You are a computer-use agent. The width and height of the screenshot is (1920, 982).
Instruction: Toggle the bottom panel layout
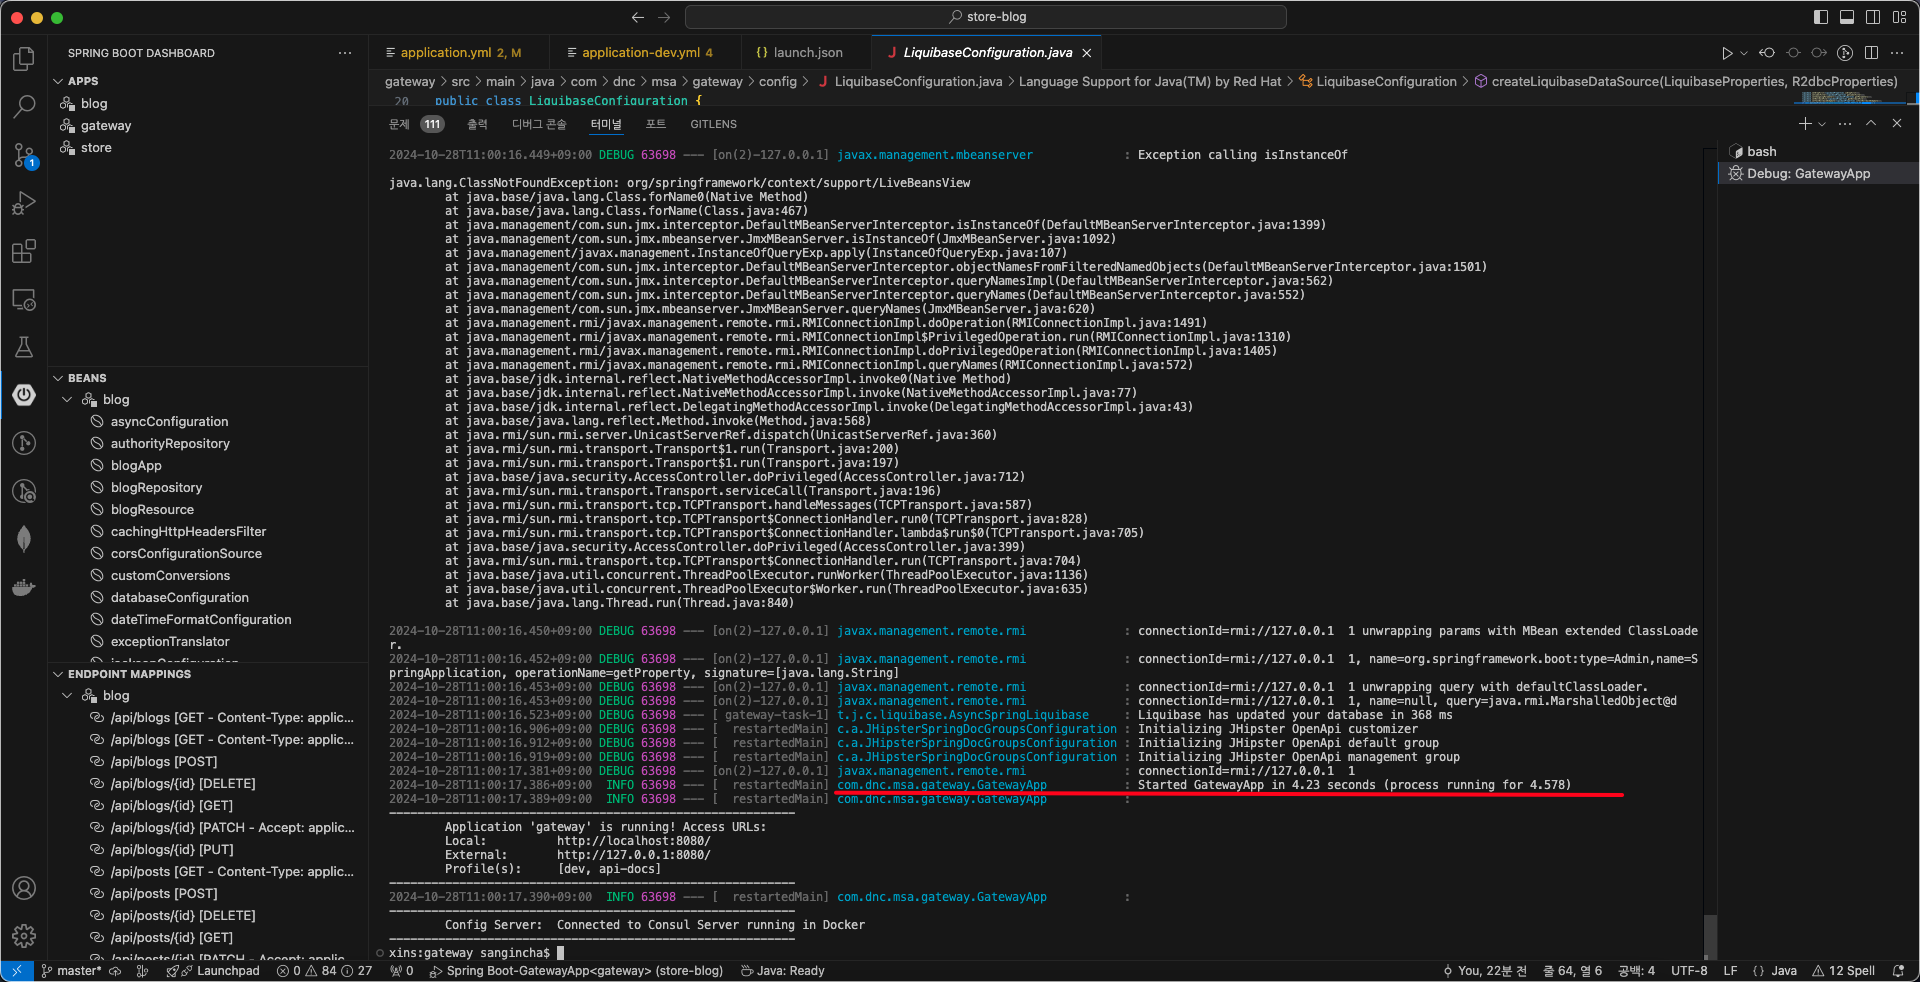tap(1846, 17)
